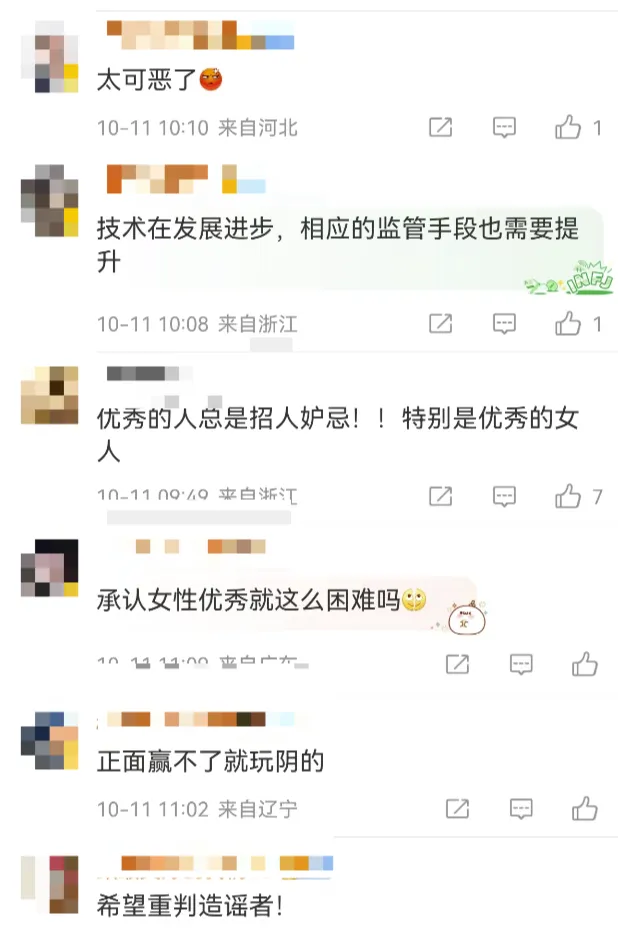Like the '优秀的人总是招人妒忌' comment
Viewport: 618px width, 930px height.
pyautogui.click(x=568, y=496)
